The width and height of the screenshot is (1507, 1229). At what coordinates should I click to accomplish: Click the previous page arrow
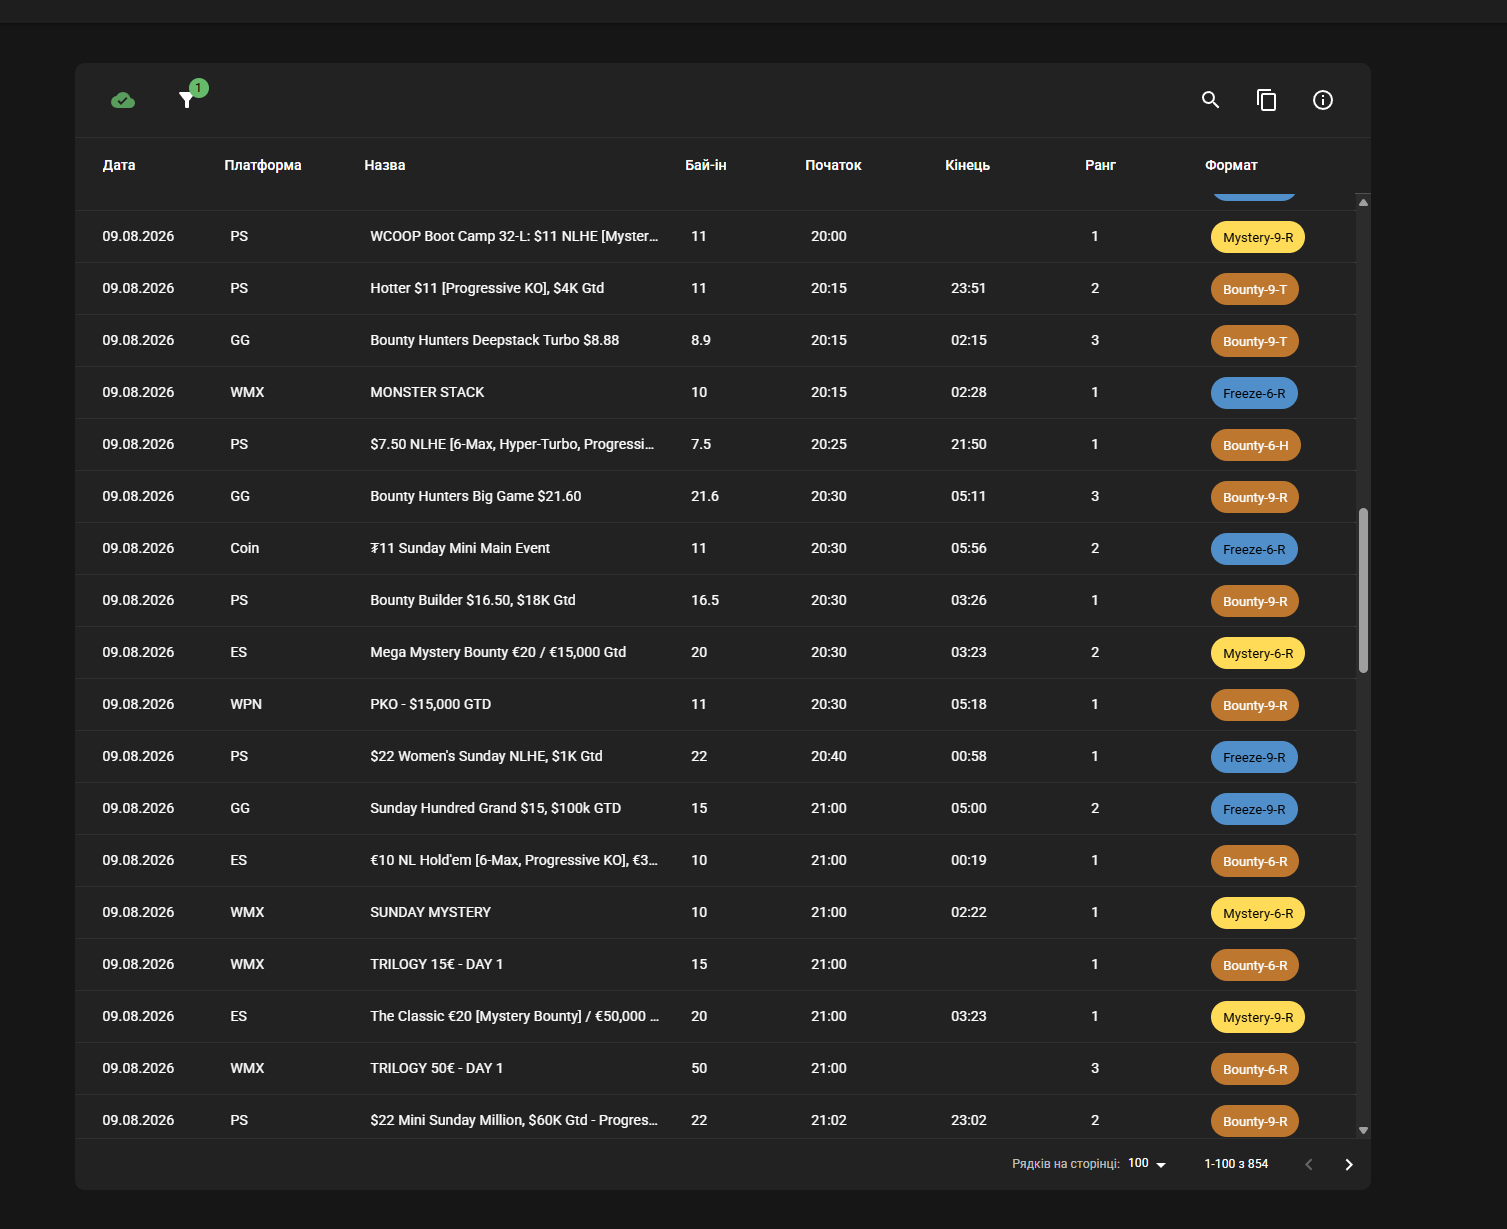click(x=1308, y=1164)
